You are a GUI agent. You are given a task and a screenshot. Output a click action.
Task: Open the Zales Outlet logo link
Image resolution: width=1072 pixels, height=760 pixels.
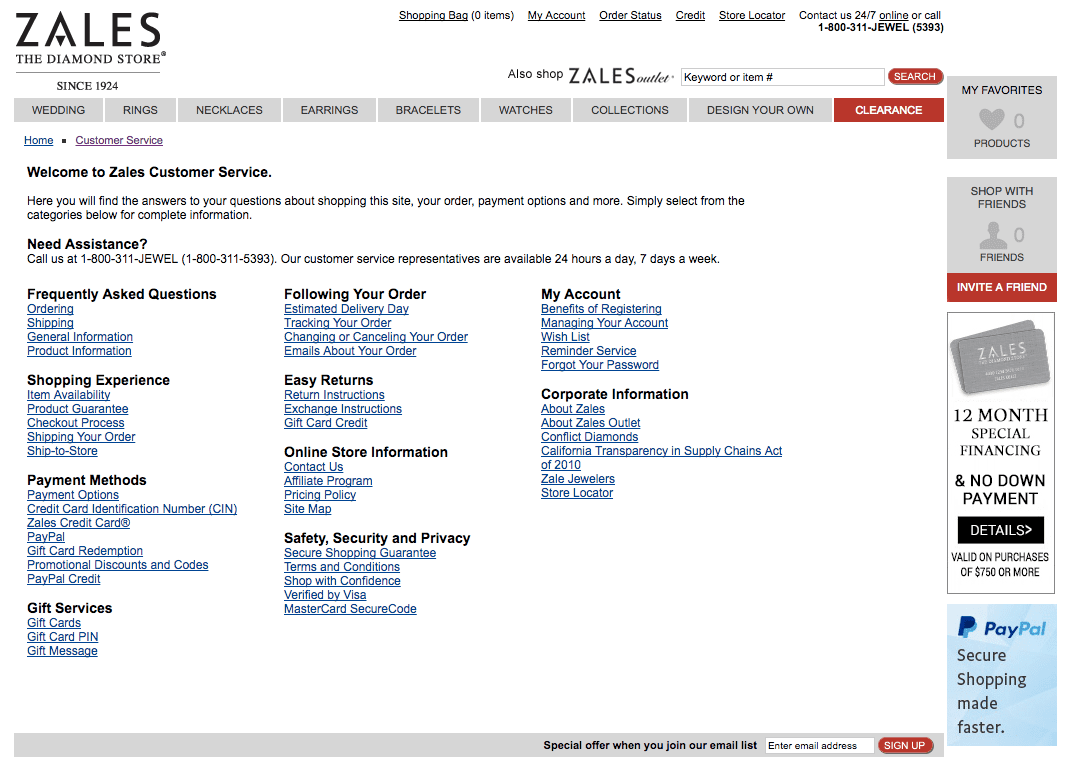click(621, 76)
